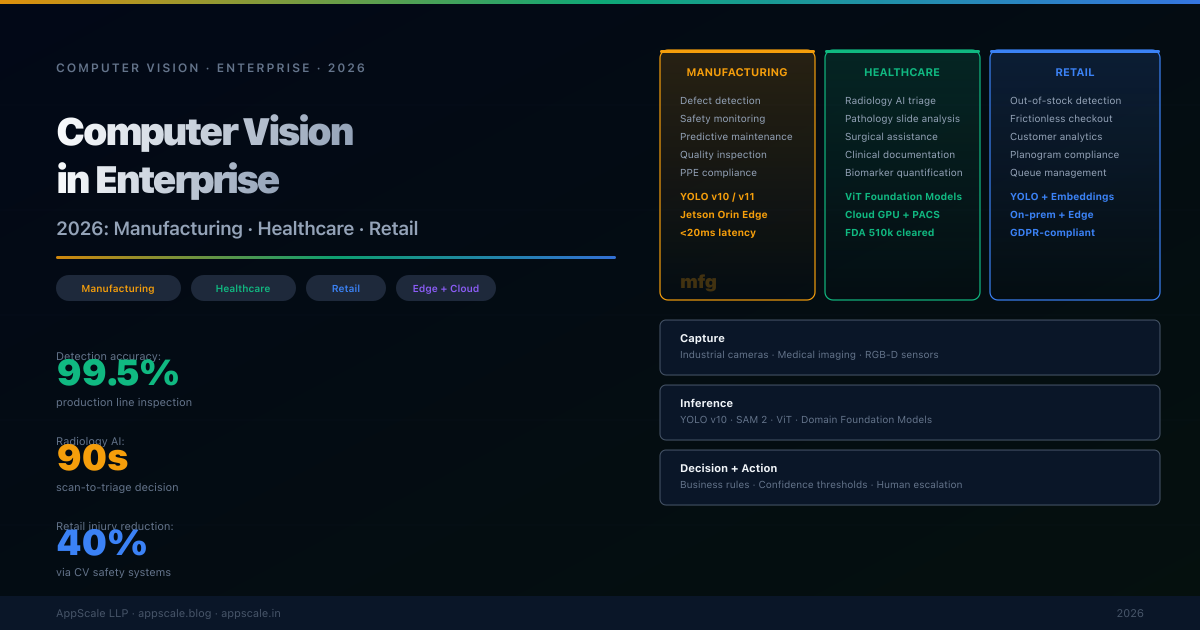Click the 99.5% detection accuracy figure
This screenshot has width=1200, height=630.
point(118,374)
